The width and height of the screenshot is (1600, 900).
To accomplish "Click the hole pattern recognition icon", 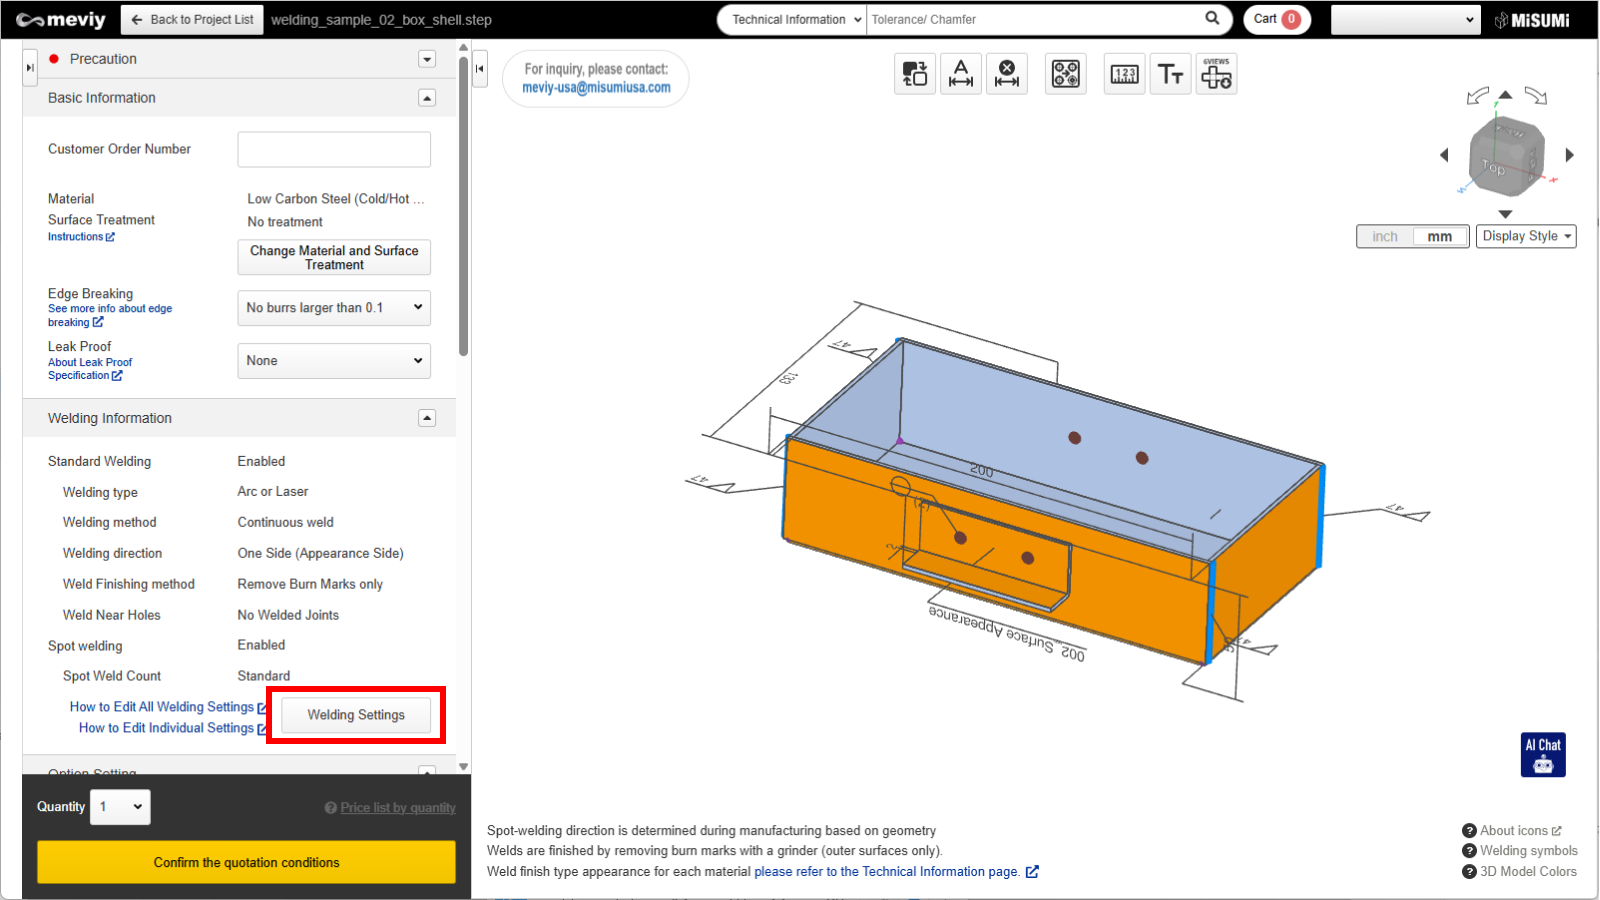I will click(x=1065, y=74).
